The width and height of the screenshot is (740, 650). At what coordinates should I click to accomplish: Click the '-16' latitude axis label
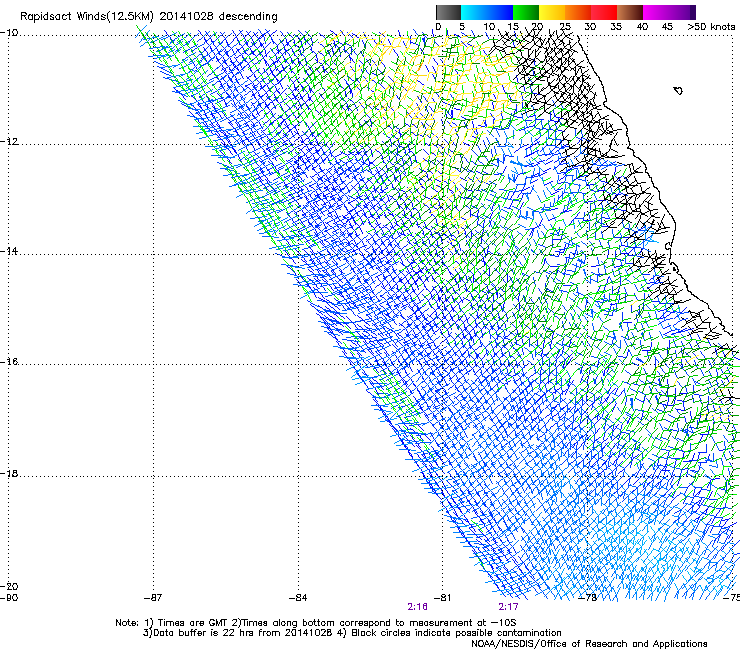click(9, 362)
